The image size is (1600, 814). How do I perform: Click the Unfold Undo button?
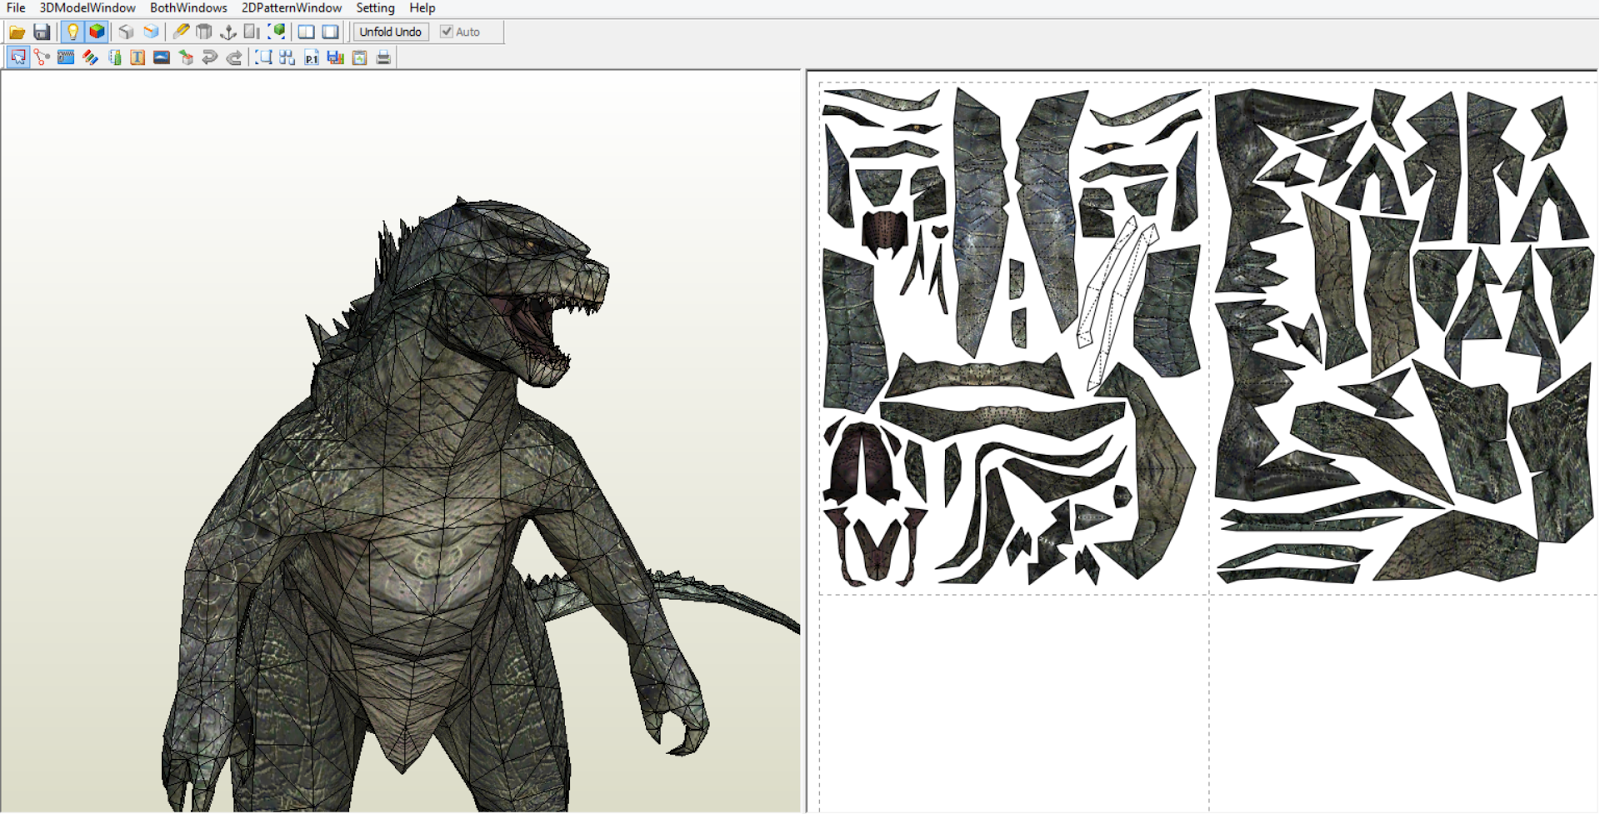(391, 32)
